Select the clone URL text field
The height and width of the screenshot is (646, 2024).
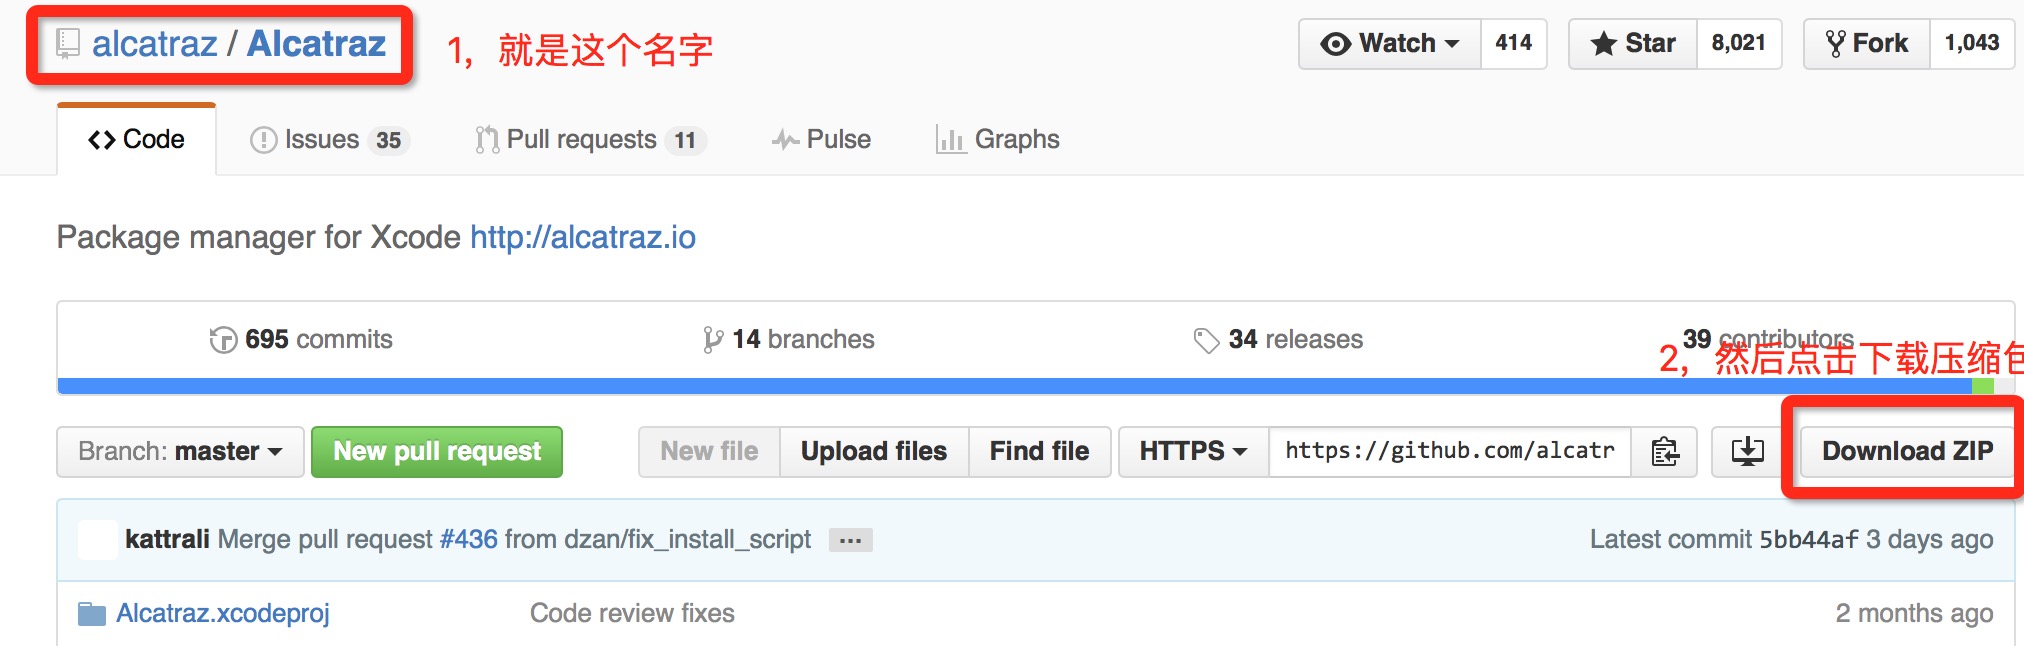pyautogui.click(x=1450, y=452)
